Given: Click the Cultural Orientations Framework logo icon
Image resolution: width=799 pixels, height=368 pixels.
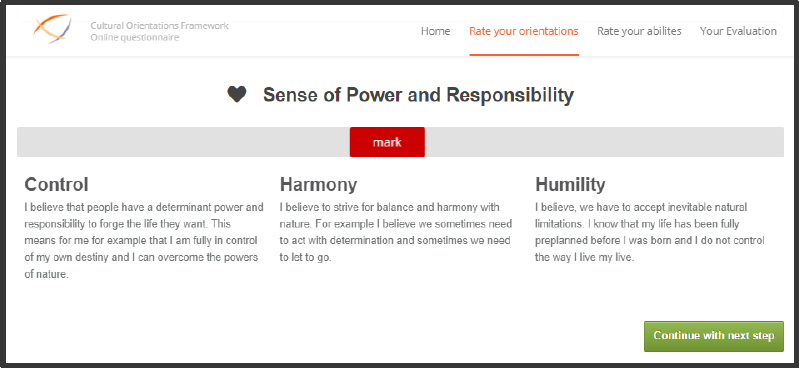Looking at the screenshot, I should (52, 29).
